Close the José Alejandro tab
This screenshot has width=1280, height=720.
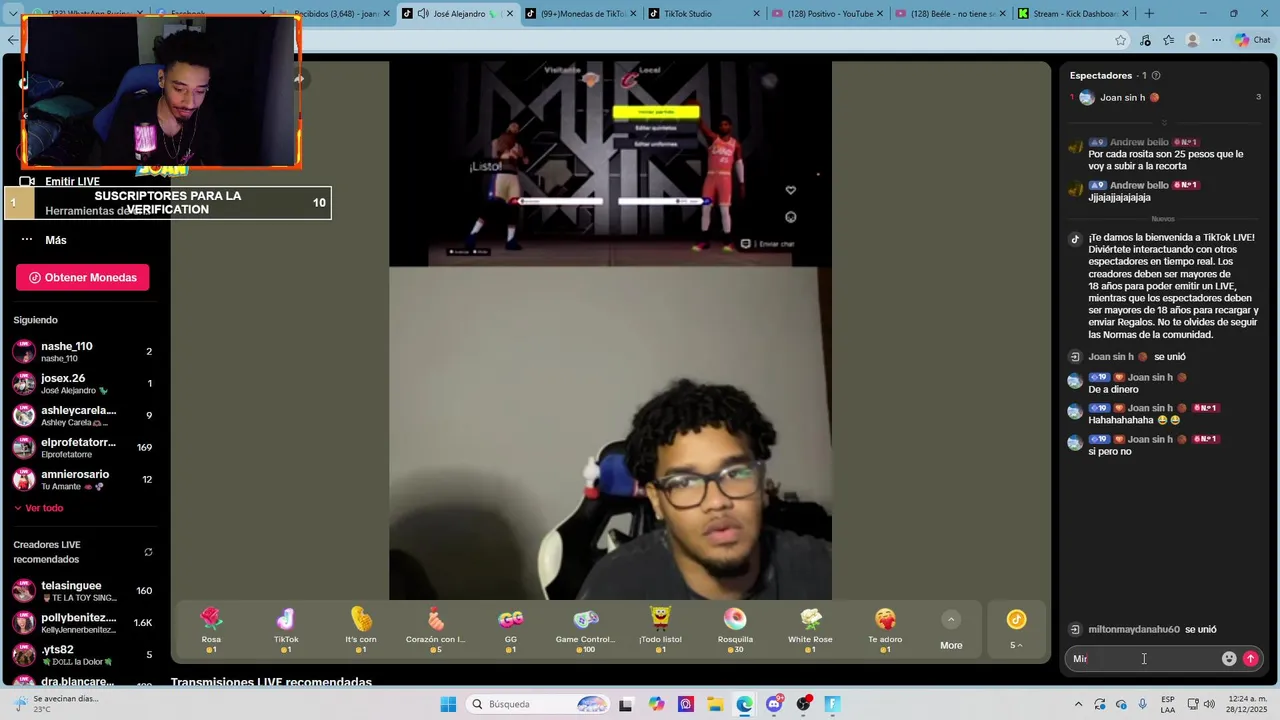(508, 14)
